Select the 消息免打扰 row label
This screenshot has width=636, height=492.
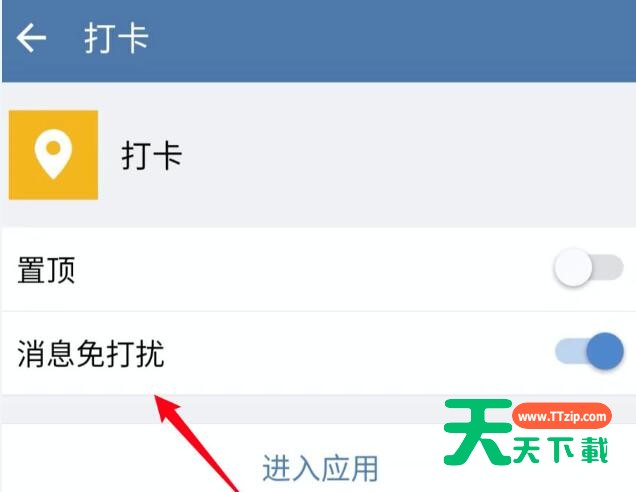click(91, 353)
